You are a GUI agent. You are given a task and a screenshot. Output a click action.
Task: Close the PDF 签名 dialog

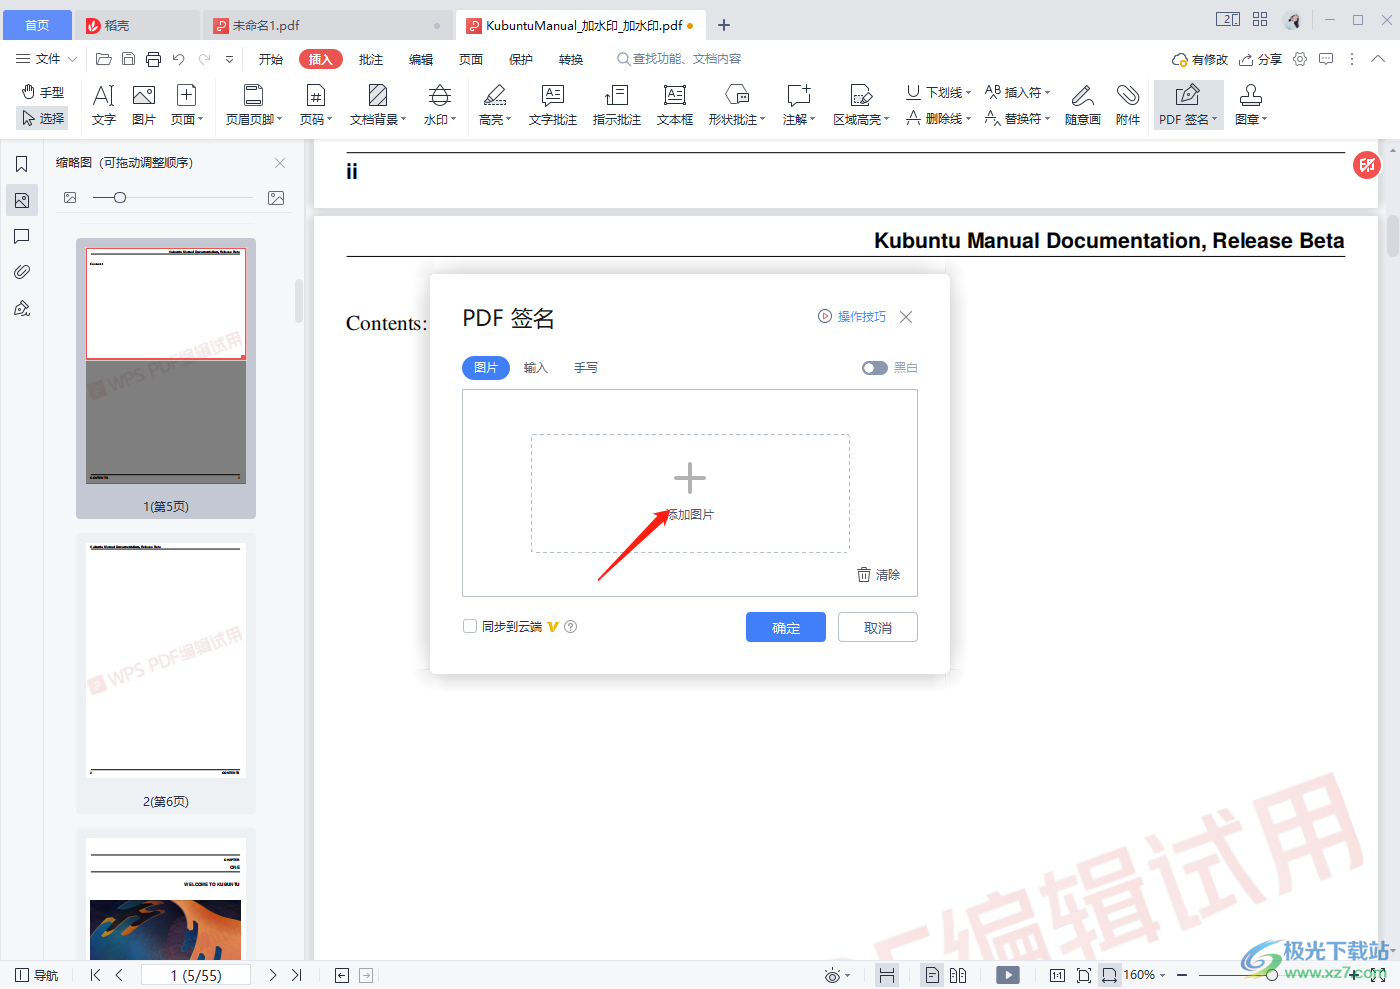pyautogui.click(x=906, y=317)
